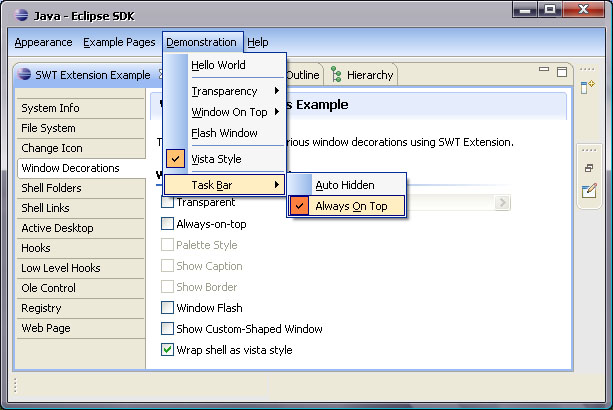Open the Ole Control page

[81, 288]
